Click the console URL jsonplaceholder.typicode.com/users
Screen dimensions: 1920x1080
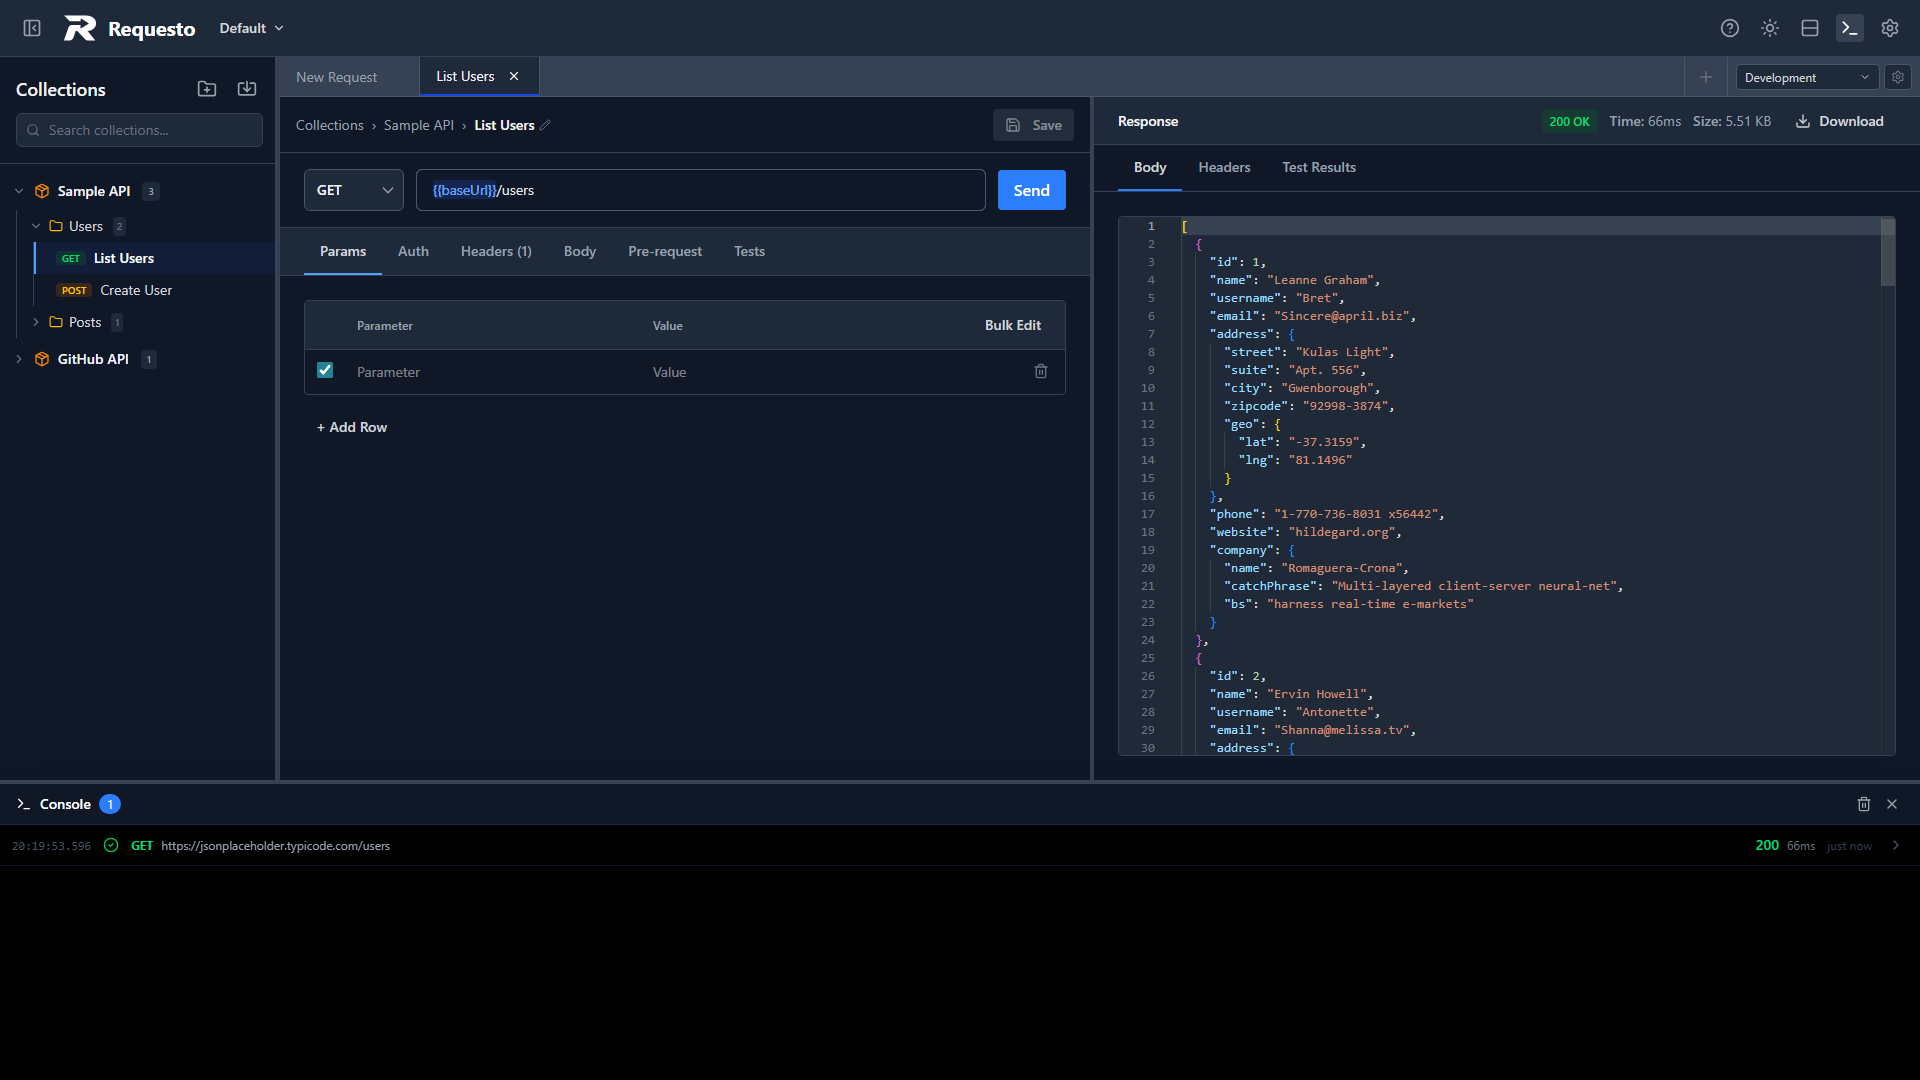pos(276,846)
